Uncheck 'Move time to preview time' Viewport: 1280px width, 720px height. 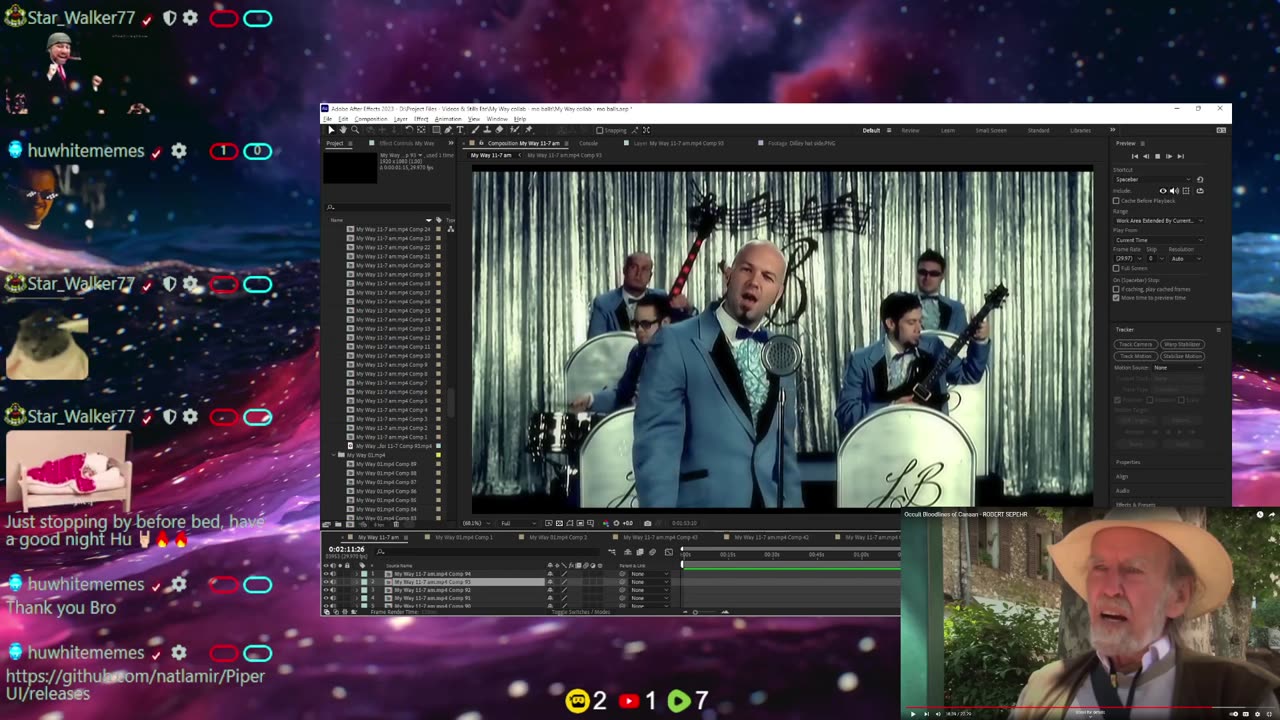(1116, 298)
